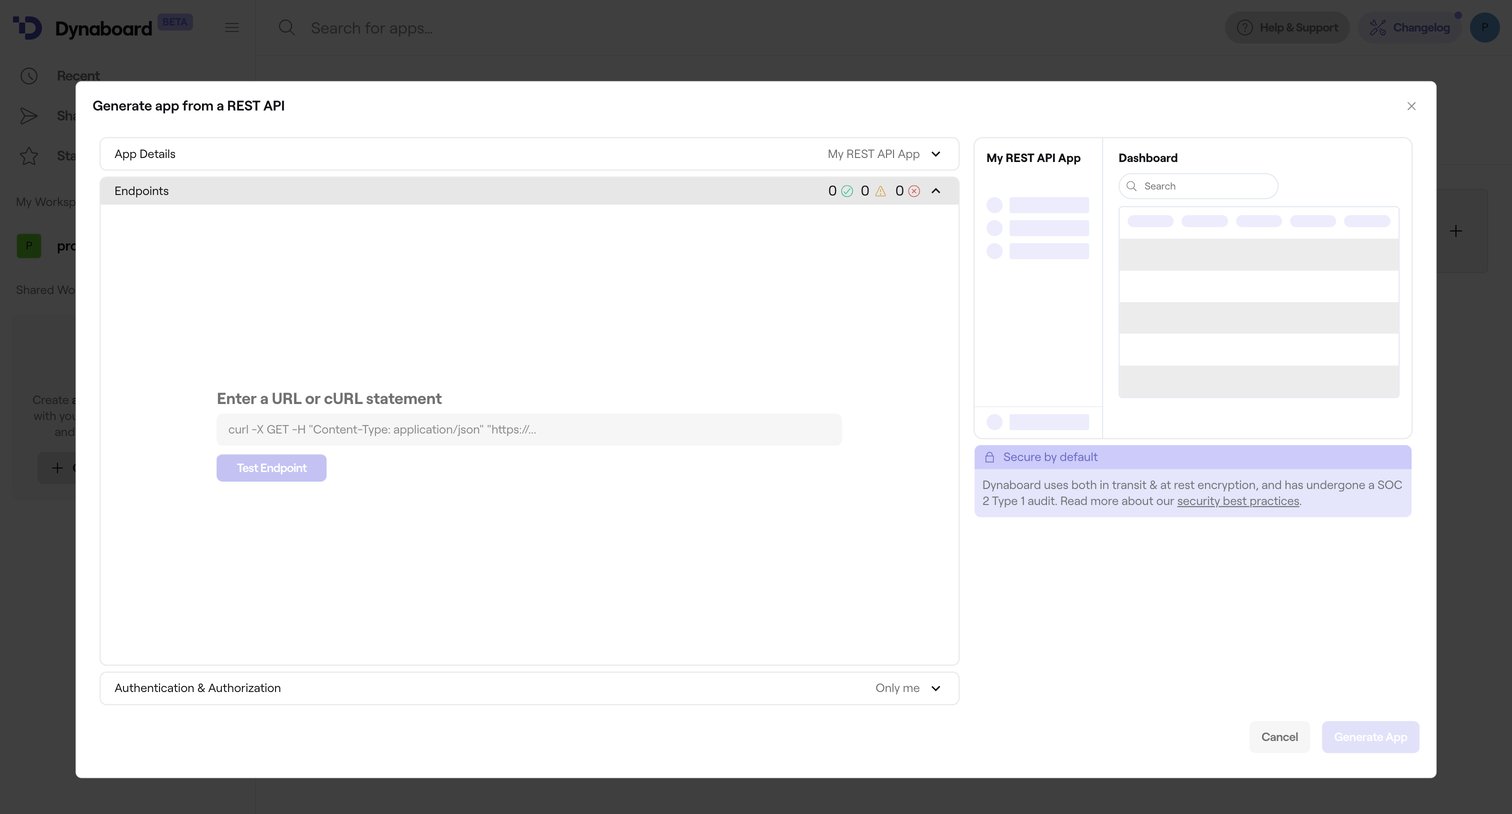Expand Authentication & Authorization chevron
The width and height of the screenshot is (1512, 814).
click(x=936, y=688)
